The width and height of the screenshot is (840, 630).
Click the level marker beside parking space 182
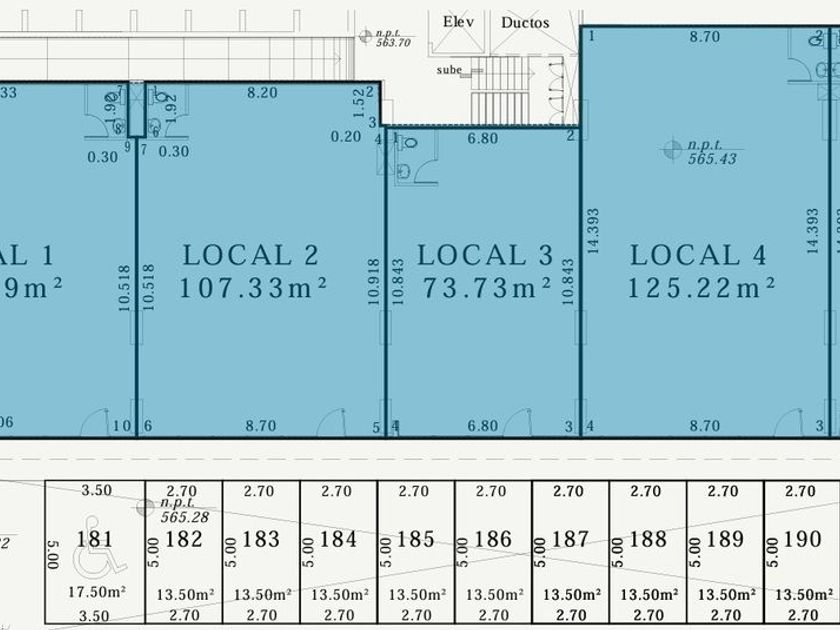point(149,506)
